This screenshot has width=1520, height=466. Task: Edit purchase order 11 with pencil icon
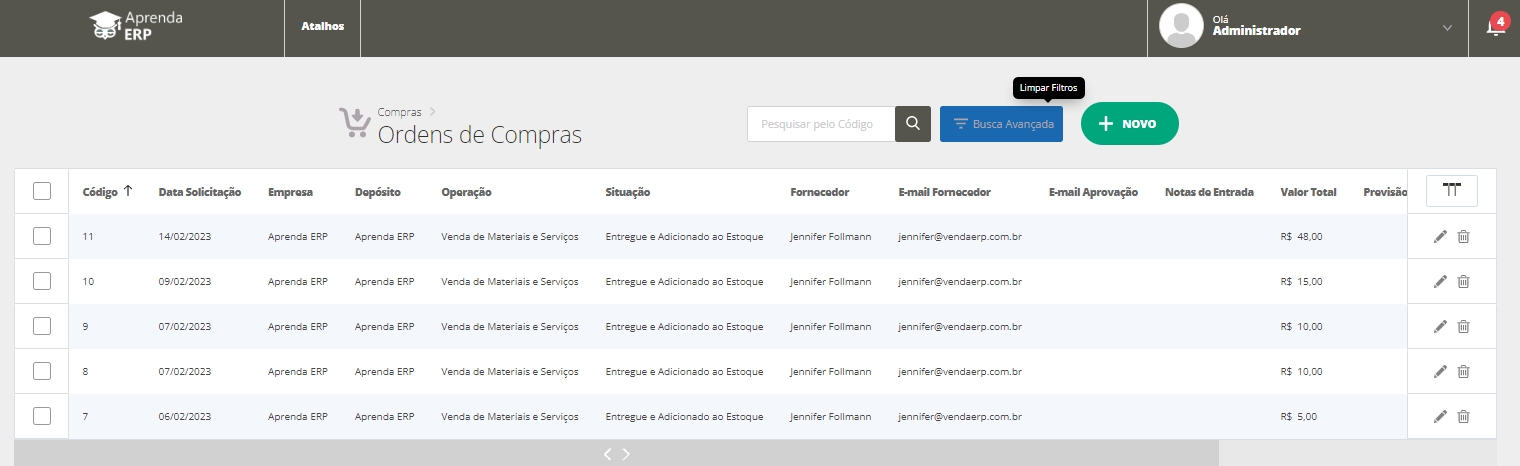point(1440,237)
